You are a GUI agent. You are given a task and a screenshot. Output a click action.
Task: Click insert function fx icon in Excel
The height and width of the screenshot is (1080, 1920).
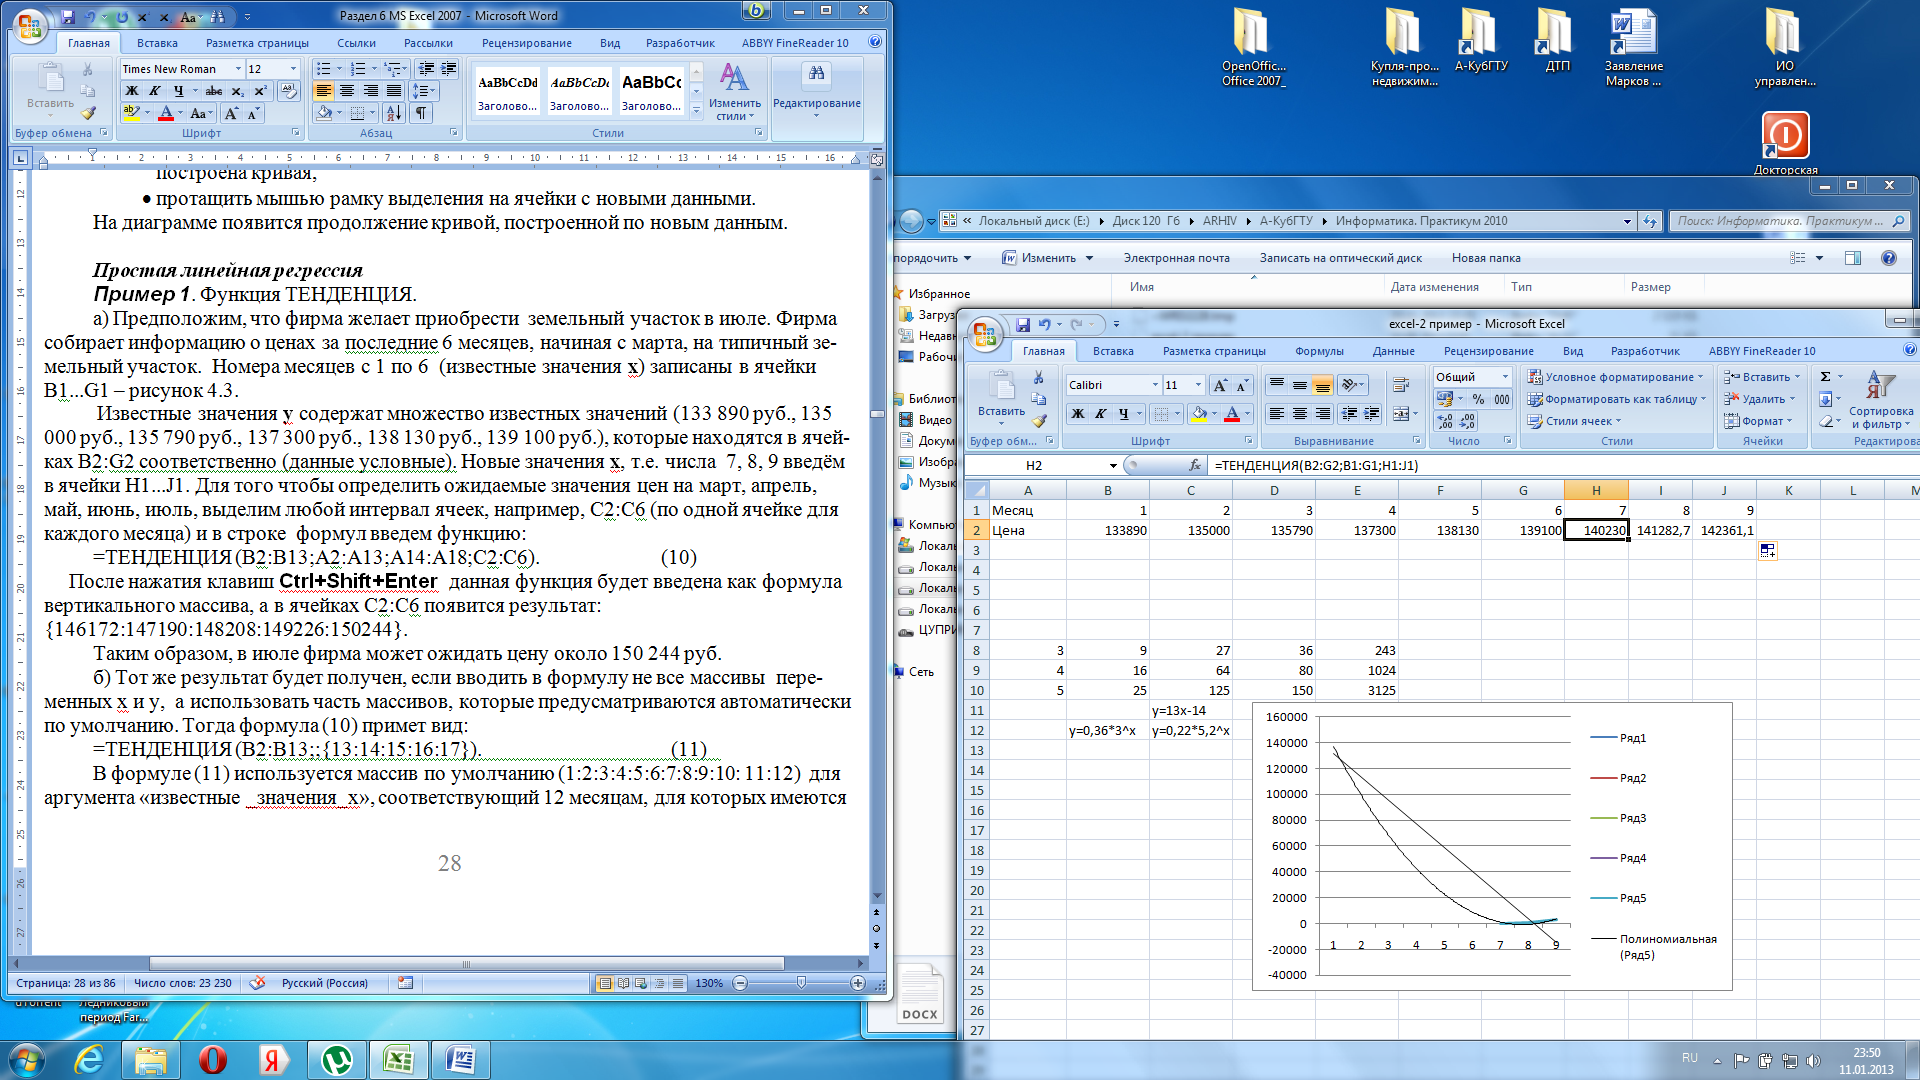tap(1194, 465)
